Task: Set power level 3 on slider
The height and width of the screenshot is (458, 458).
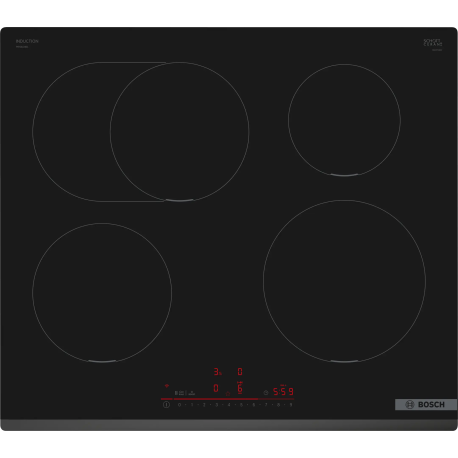Action: (217, 405)
